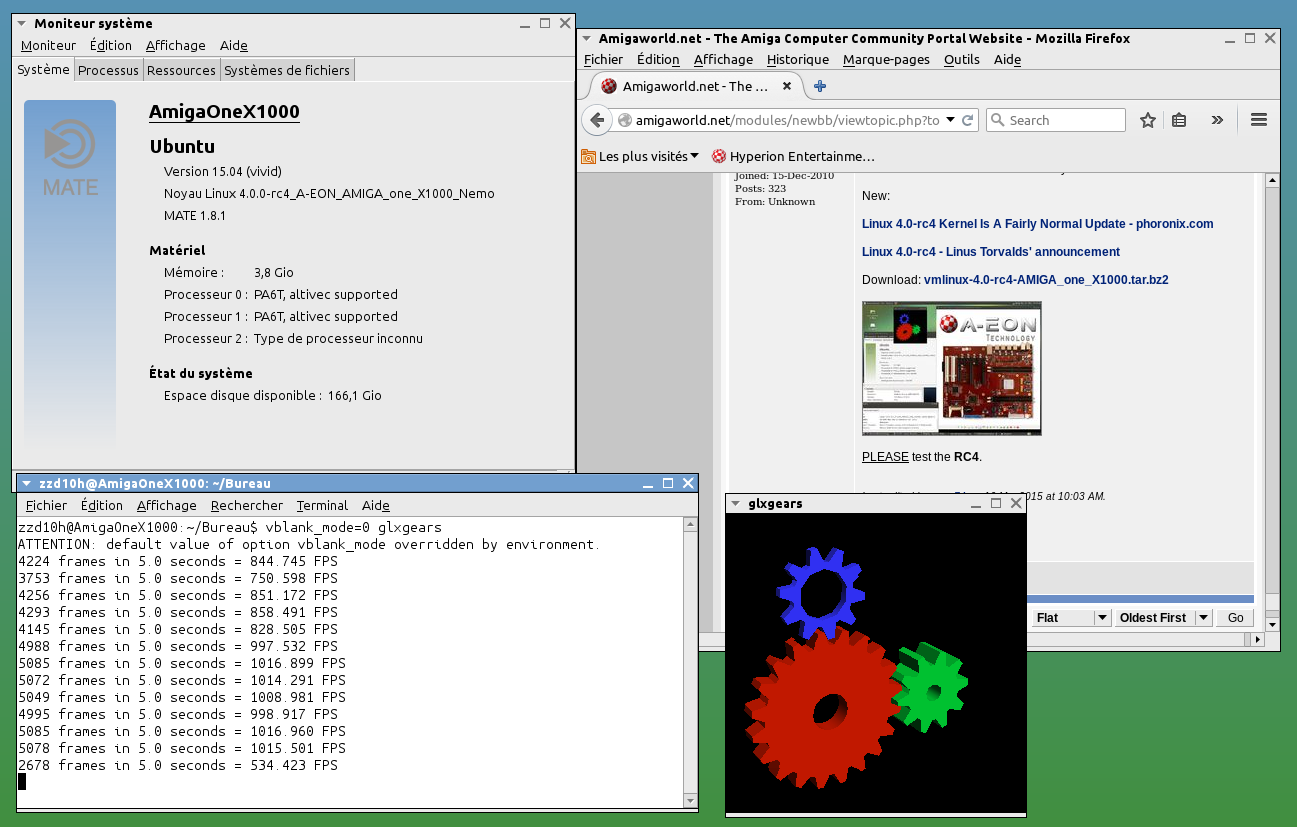Open the Firefox hamburger menu

(x=1259, y=120)
